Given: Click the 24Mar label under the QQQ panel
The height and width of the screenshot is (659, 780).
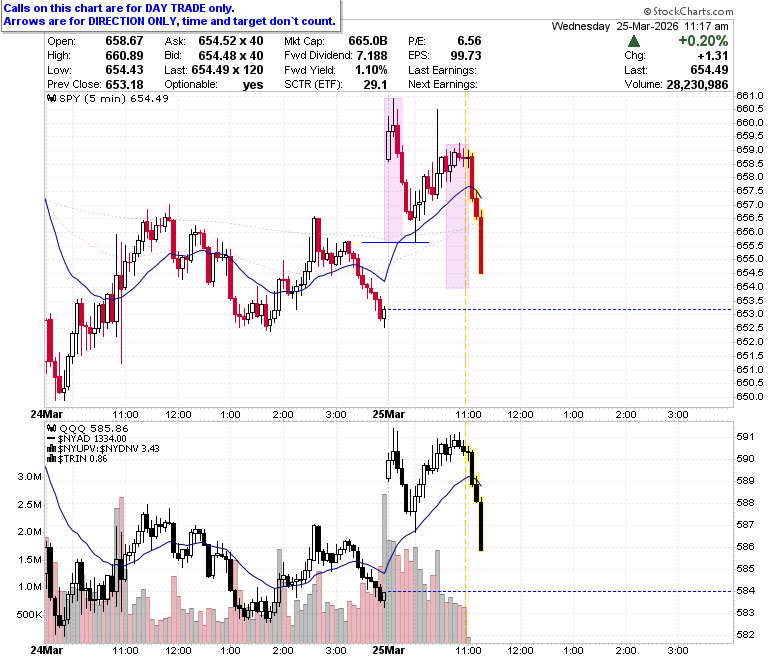Looking at the screenshot, I should pos(47,650).
